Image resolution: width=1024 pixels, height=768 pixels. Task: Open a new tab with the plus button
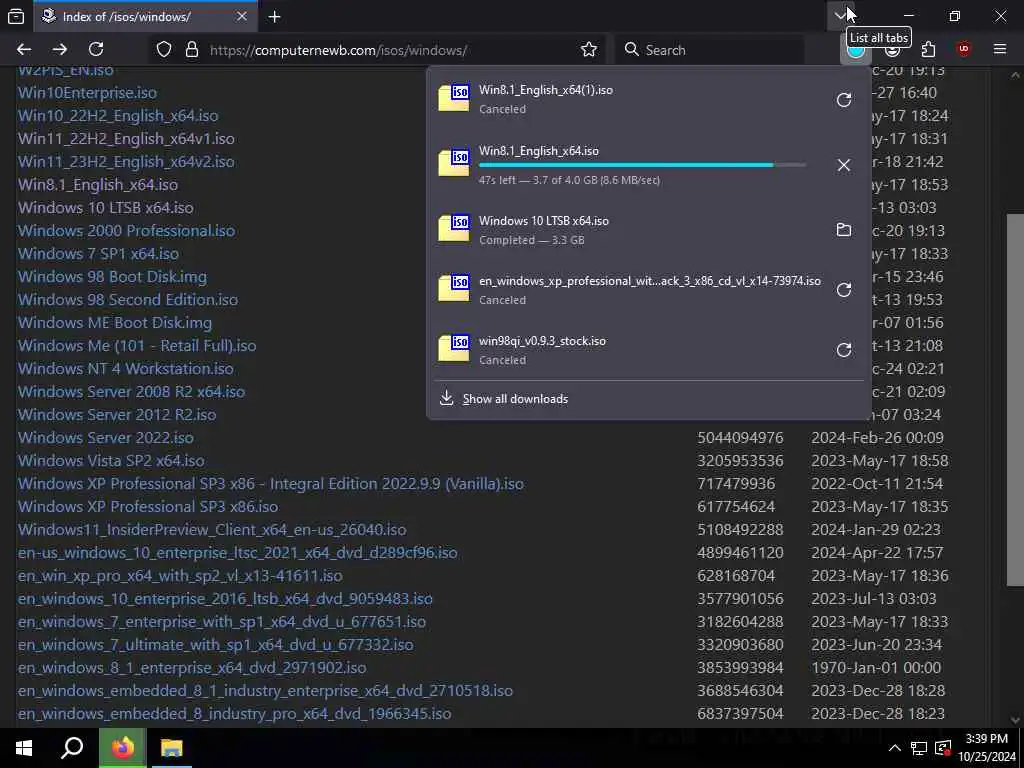pos(274,16)
